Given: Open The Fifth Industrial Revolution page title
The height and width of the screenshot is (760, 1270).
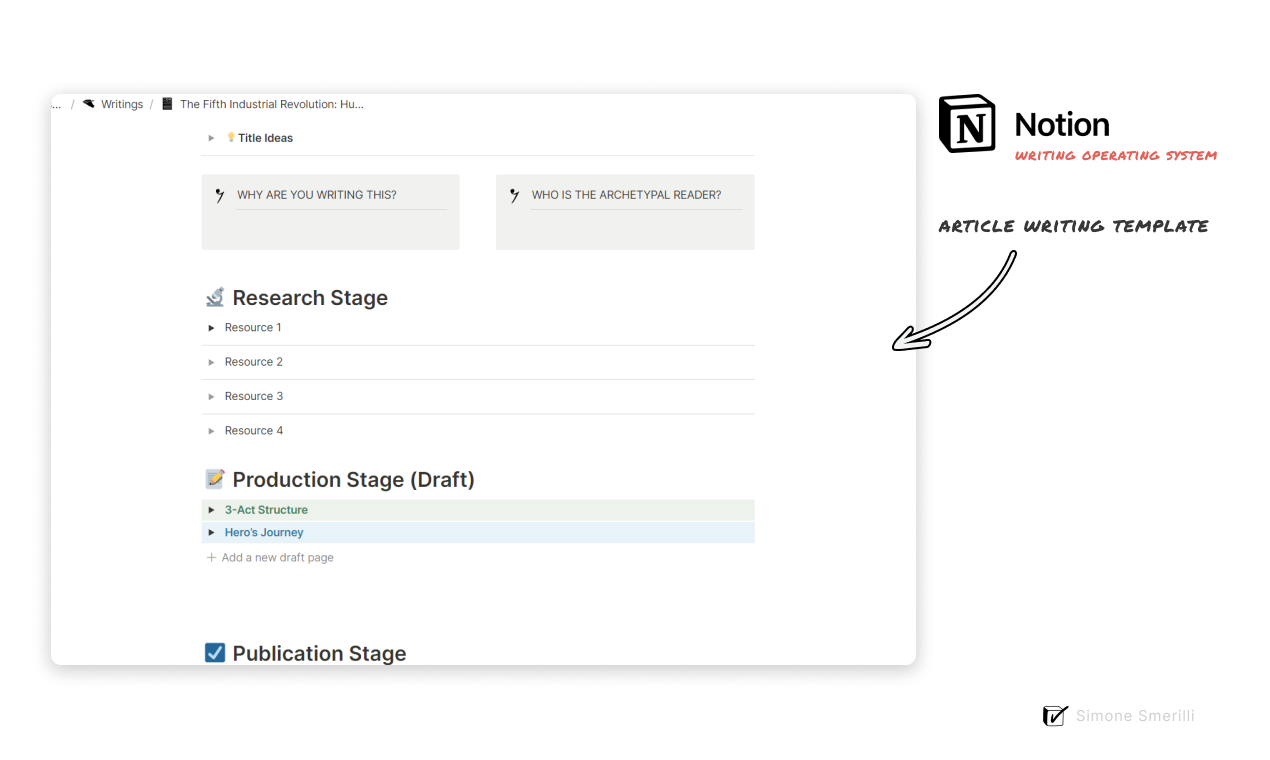Looking at the screenshot, I should [x=272, y=104].
